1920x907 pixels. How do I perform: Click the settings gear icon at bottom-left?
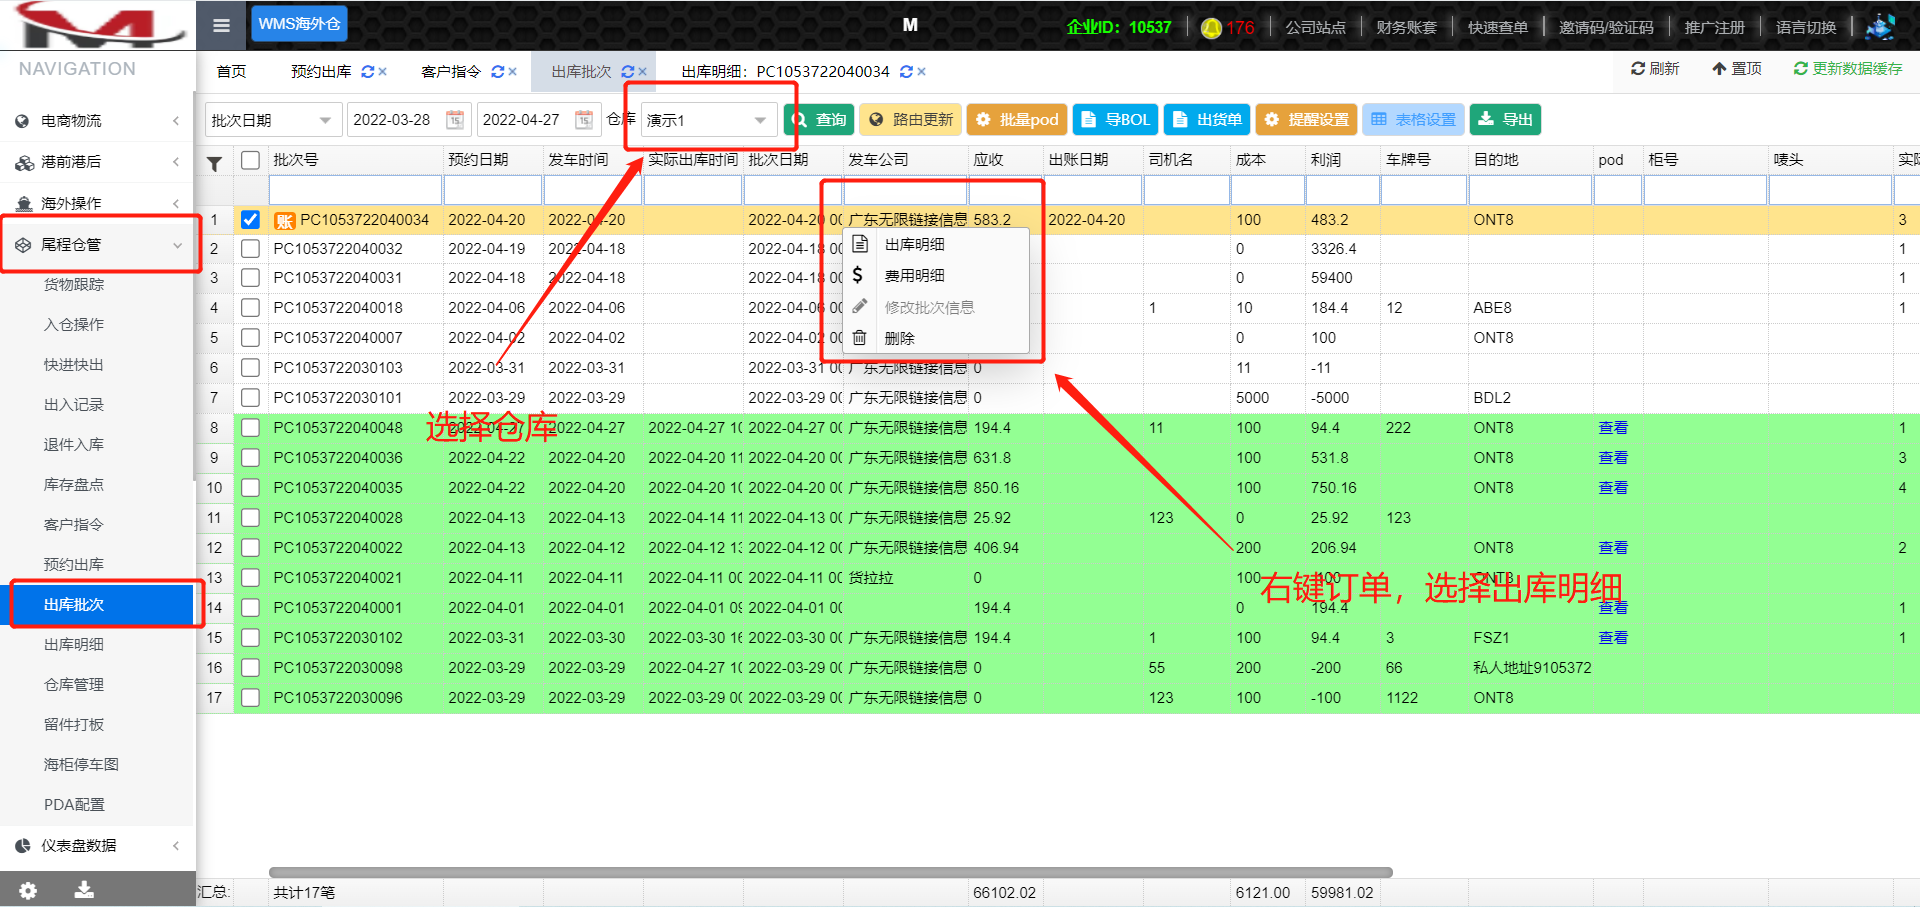[28, 890]
